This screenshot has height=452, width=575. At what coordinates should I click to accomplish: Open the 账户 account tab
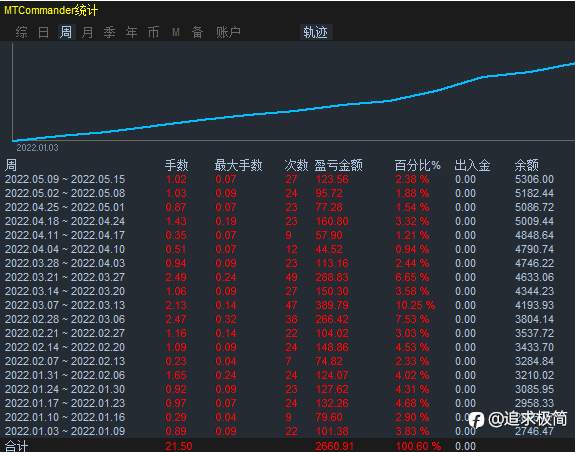pyautogui.click(x=228, y=32)
